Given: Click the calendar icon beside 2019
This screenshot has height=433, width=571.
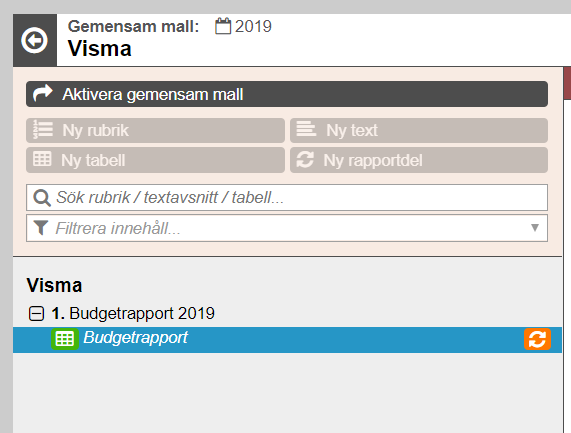Looking at the screenshot, I should pyautogui.click(x=223, y=26).
